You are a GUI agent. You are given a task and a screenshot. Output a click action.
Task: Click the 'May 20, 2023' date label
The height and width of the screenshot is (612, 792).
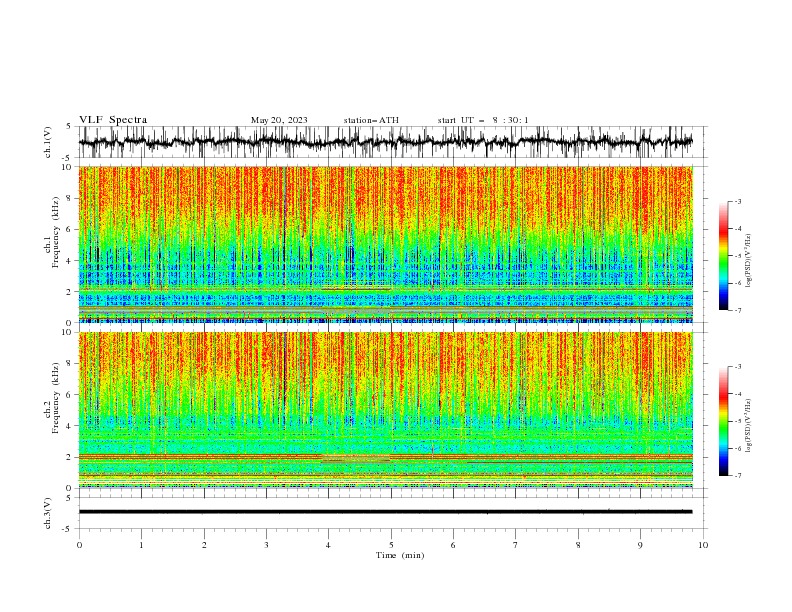coord(279,120)
